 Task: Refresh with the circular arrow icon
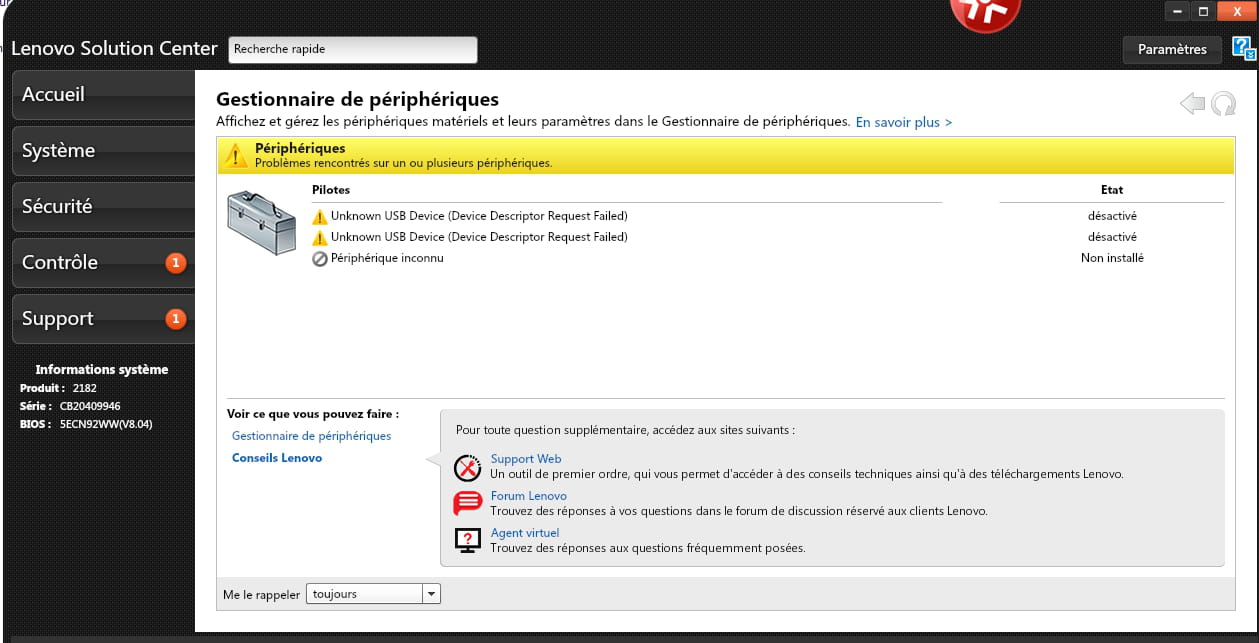pyautogui.click(x=1223, y=103)
